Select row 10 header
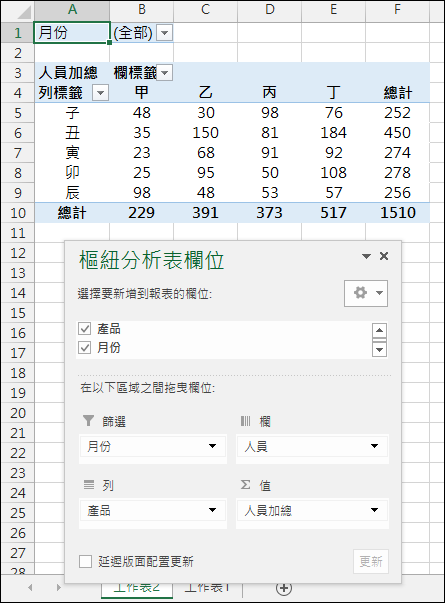The image size is (445, 603). coord(17,213)
